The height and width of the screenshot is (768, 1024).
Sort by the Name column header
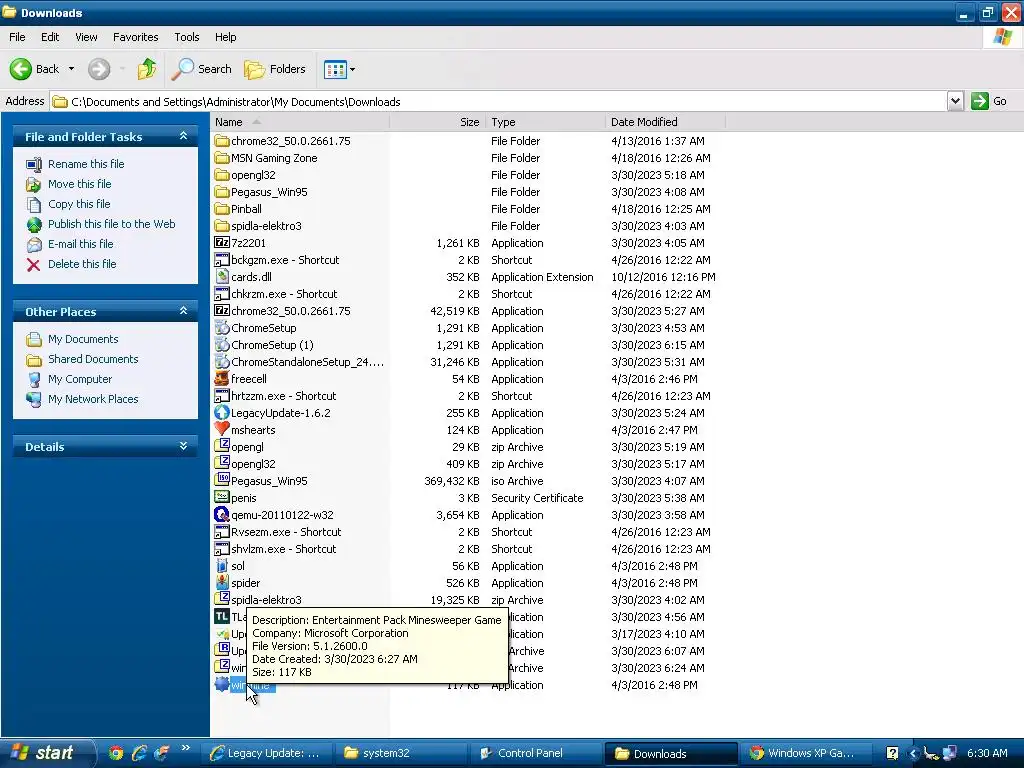click(300, 122)
